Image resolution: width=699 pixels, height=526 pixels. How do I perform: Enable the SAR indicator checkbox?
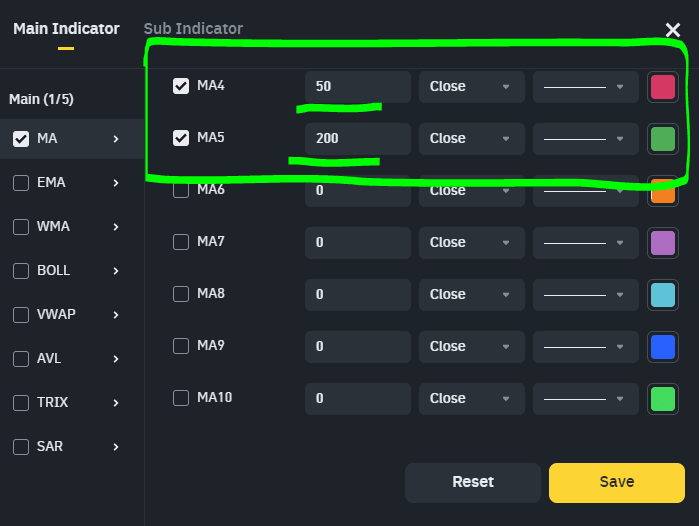[21, 447]
